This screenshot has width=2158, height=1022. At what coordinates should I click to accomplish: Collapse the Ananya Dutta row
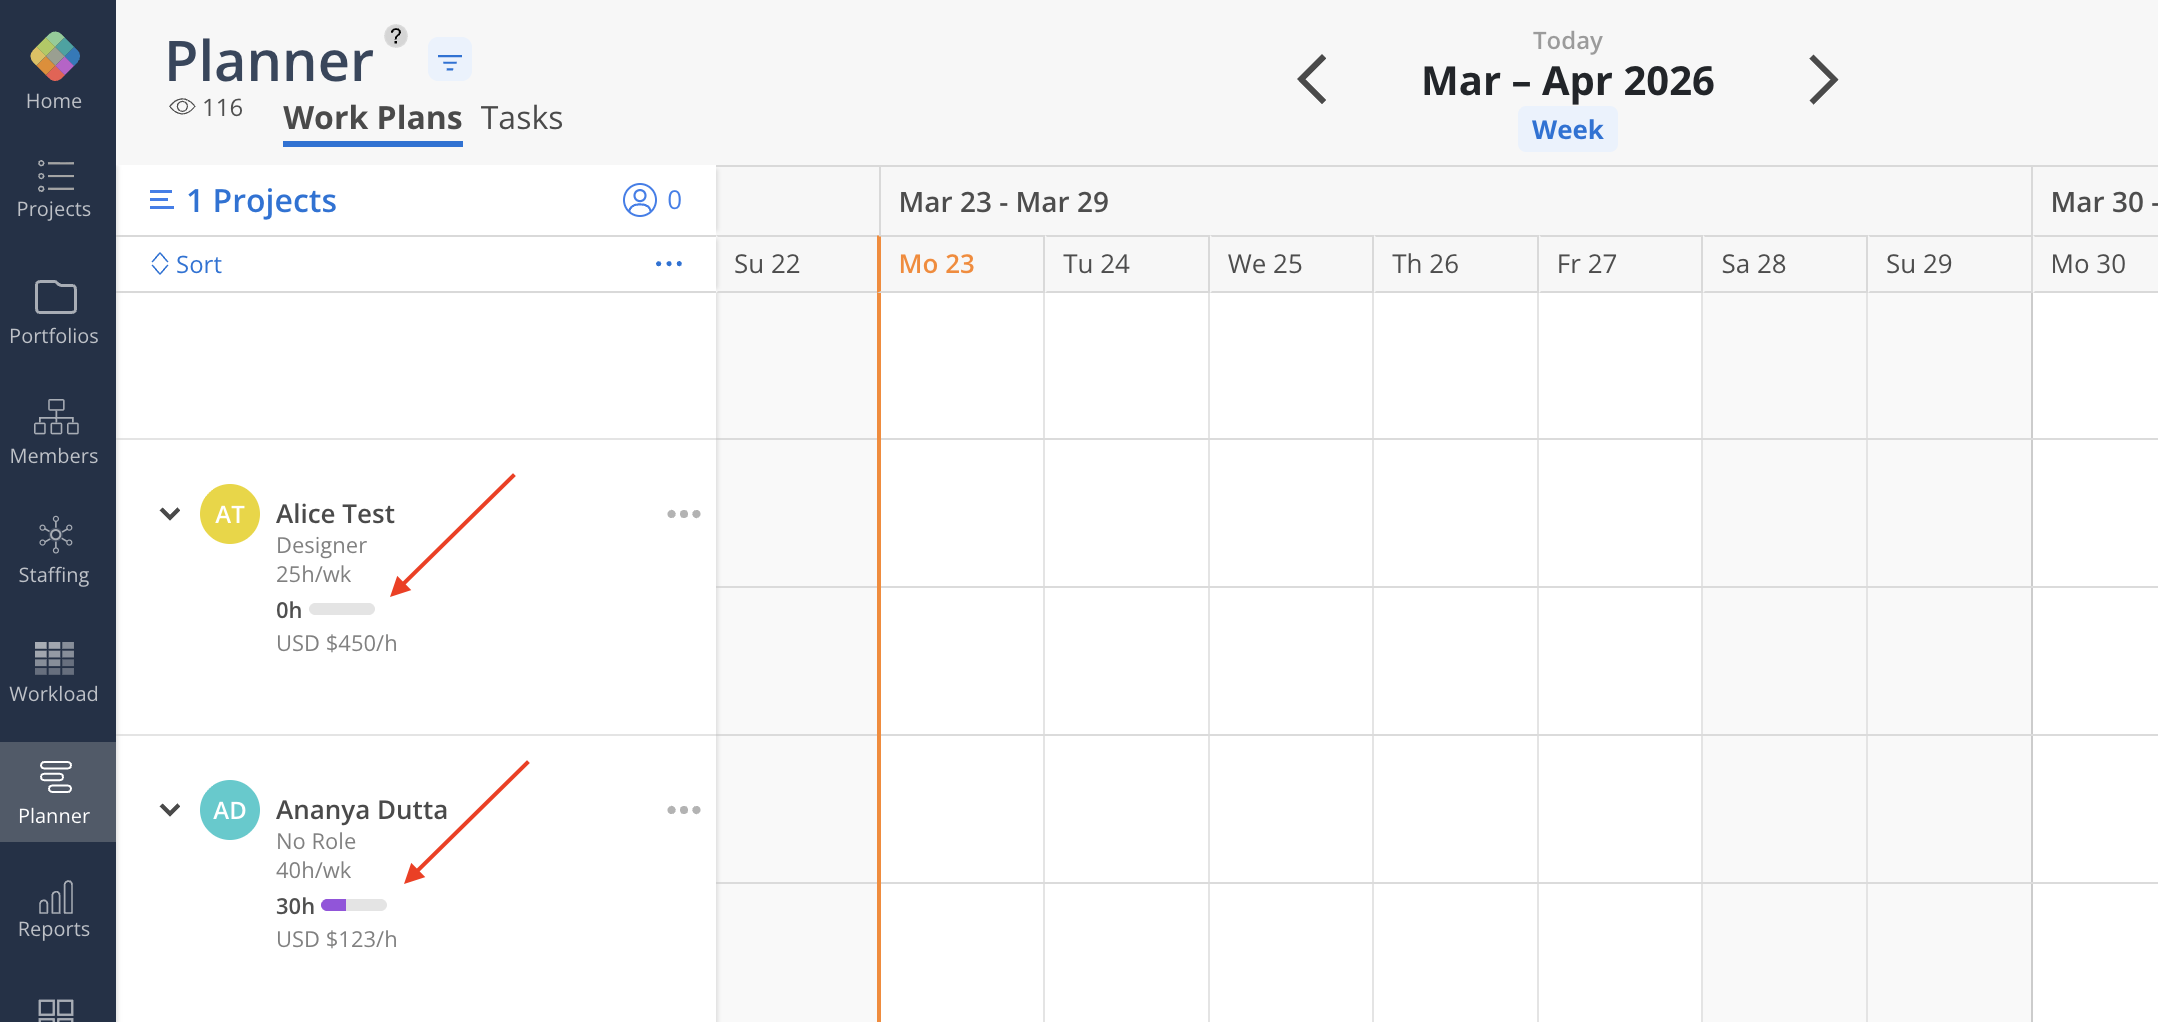point(170,810)
